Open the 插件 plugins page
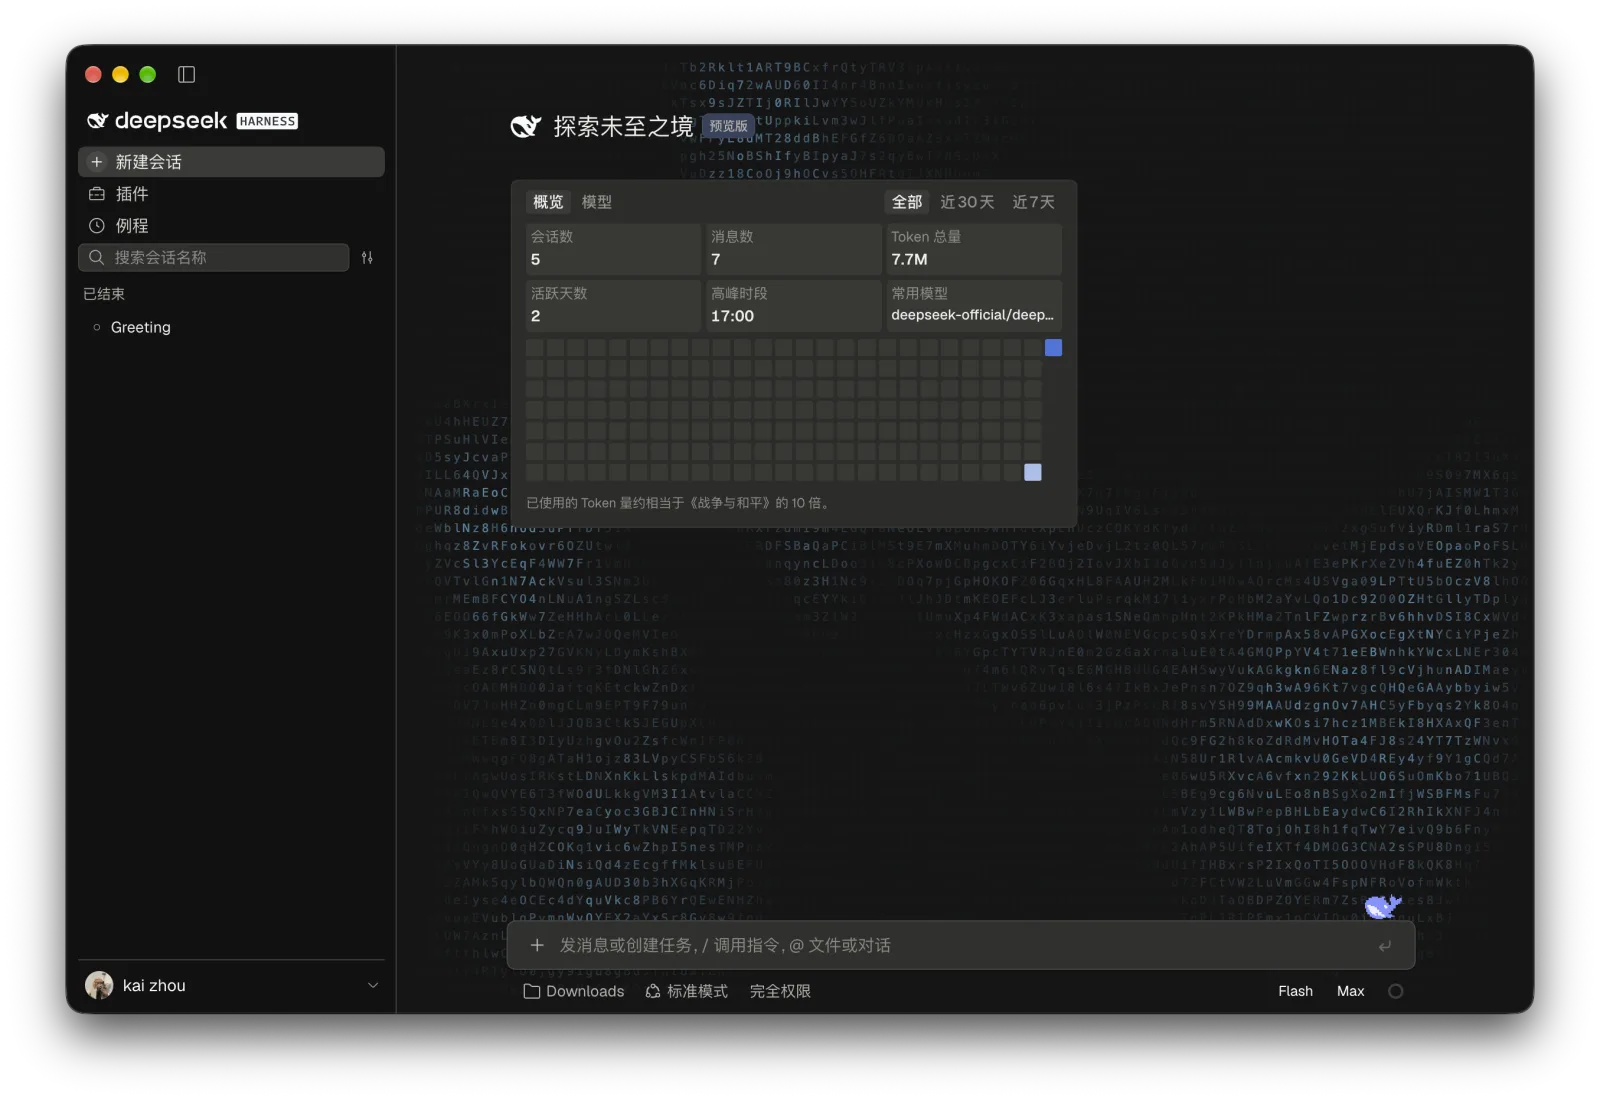Image resolution: width=1600 pixels, height=1101 pixels. click(x=231, y=194)
